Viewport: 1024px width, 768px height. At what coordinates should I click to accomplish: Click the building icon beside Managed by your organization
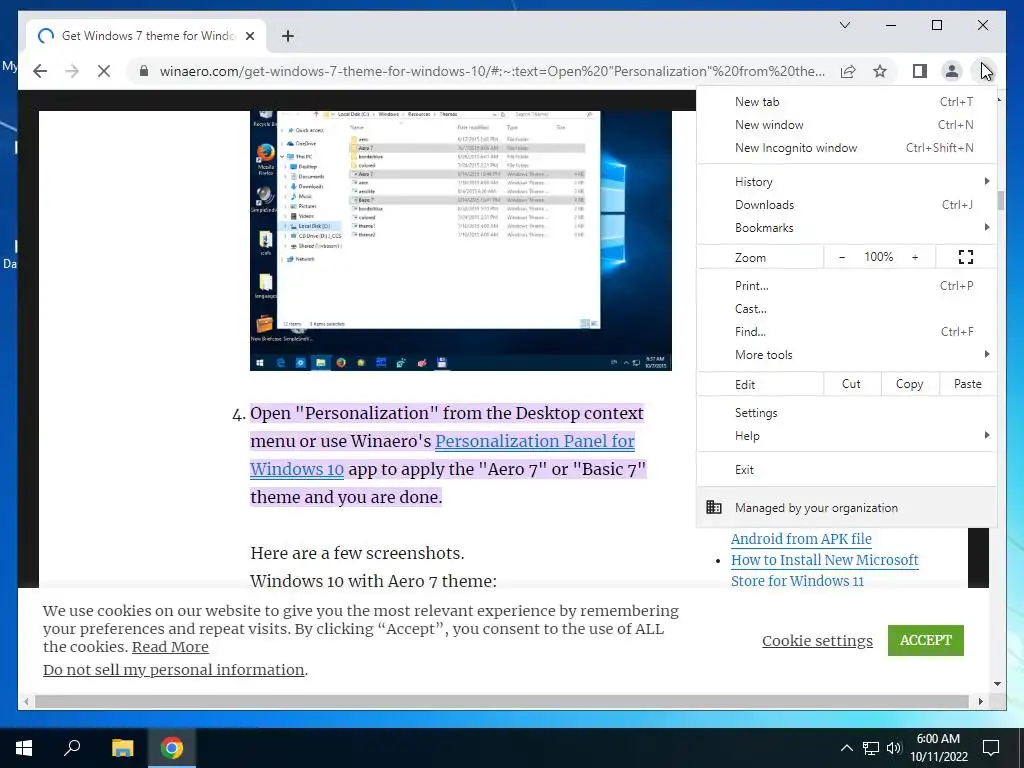tap(714, 507)
